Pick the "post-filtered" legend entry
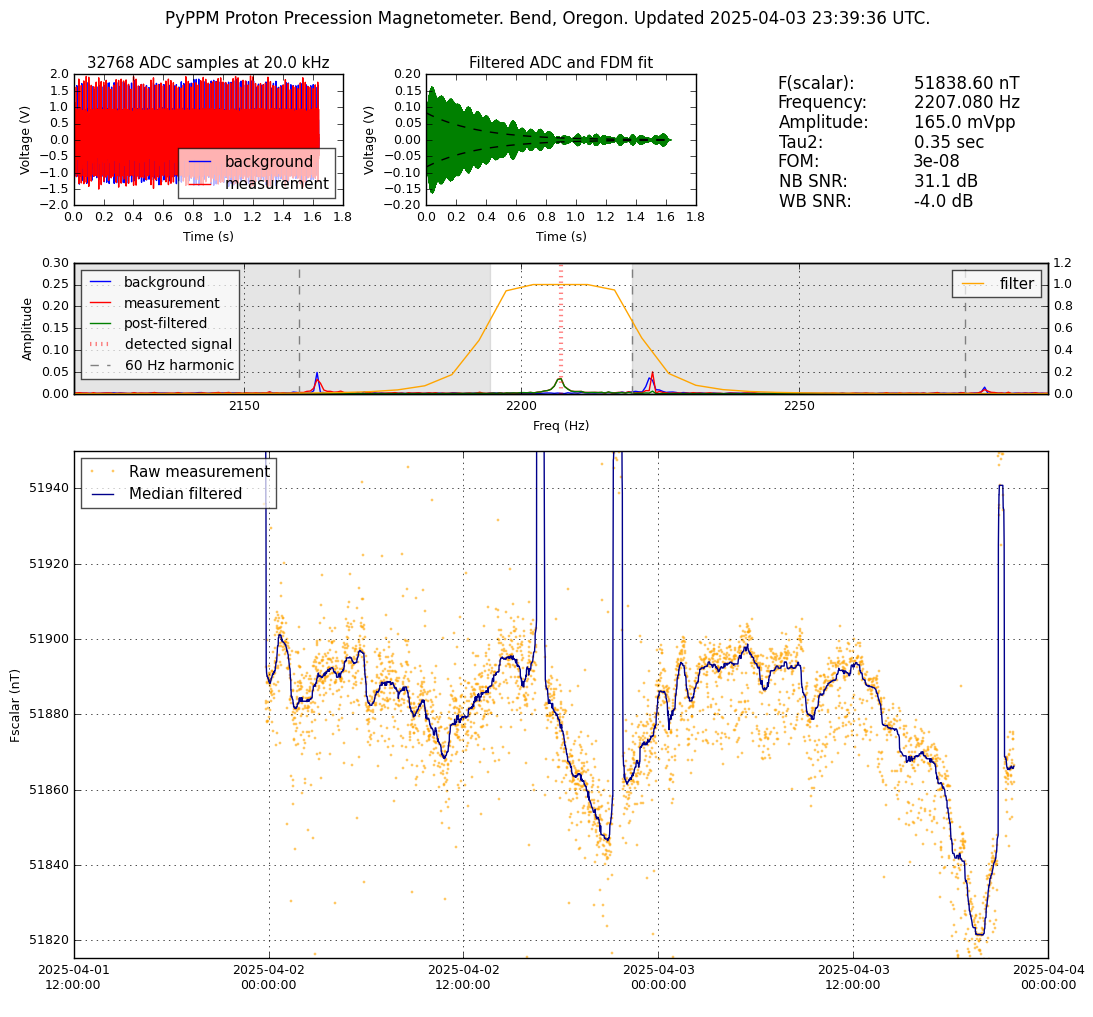The image size is (1093, 1017). pos(165,323)
